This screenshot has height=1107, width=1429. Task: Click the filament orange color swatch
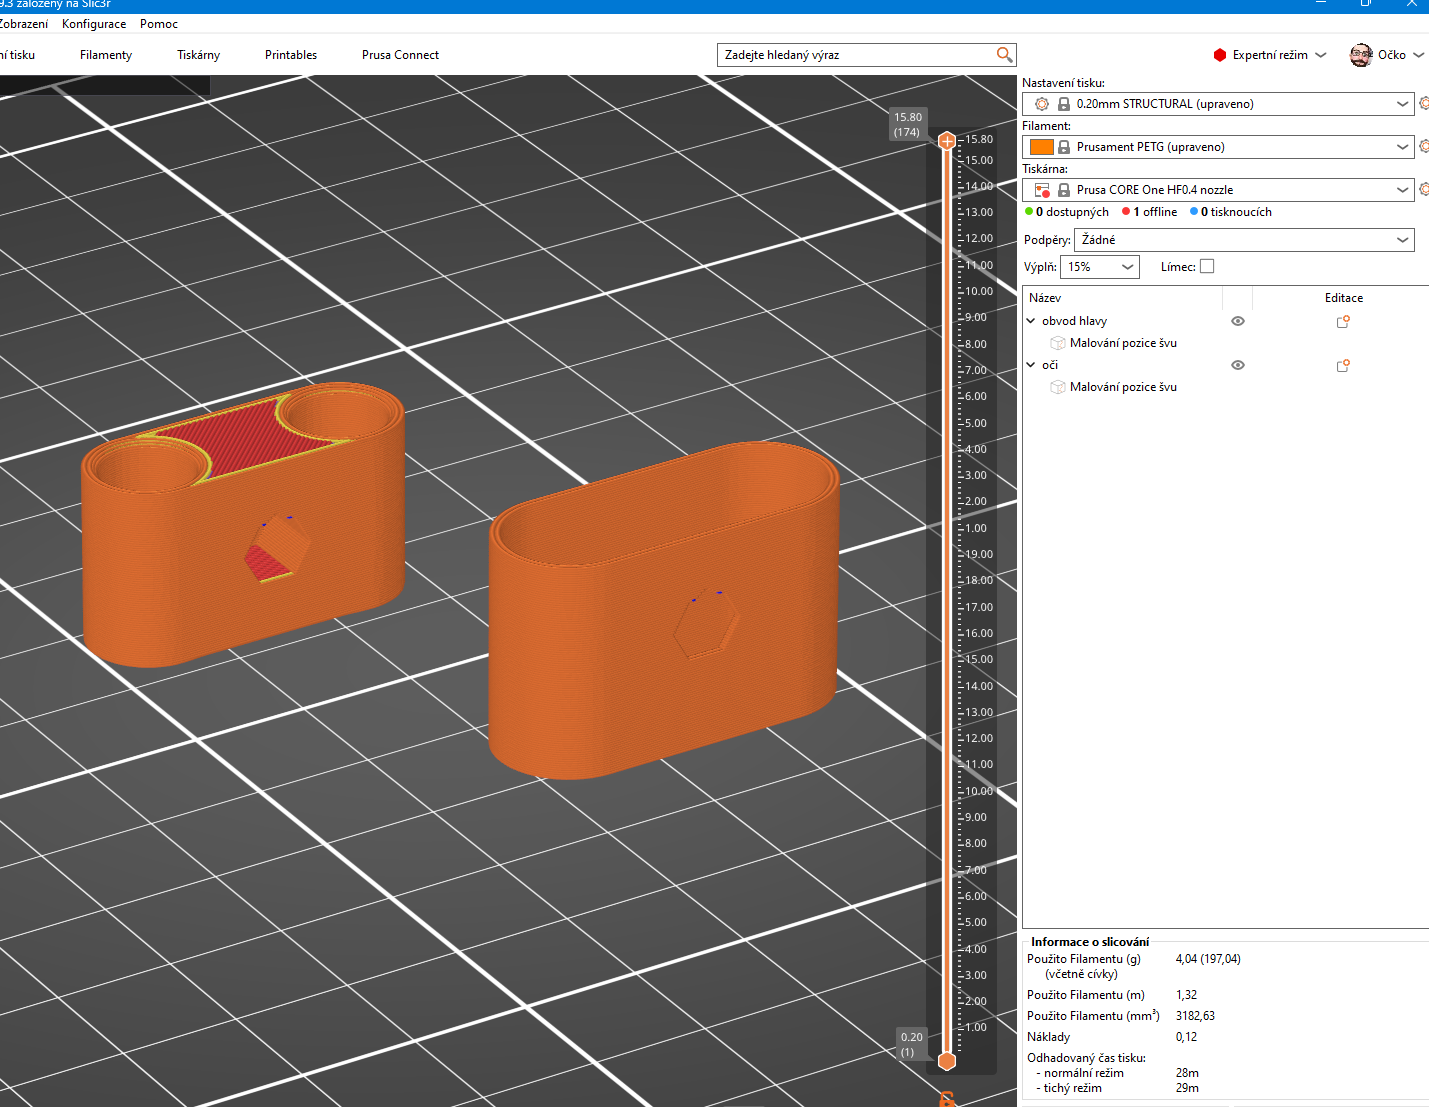1042,147
